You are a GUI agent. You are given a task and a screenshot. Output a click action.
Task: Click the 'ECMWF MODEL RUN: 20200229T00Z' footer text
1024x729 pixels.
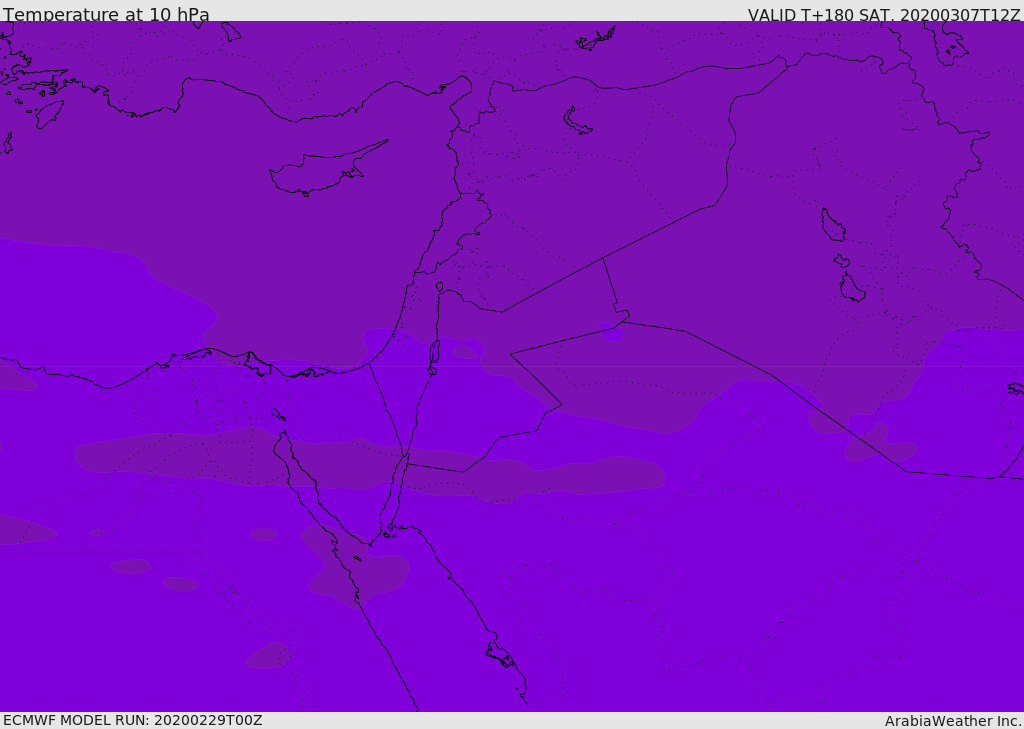click(133, 721)
